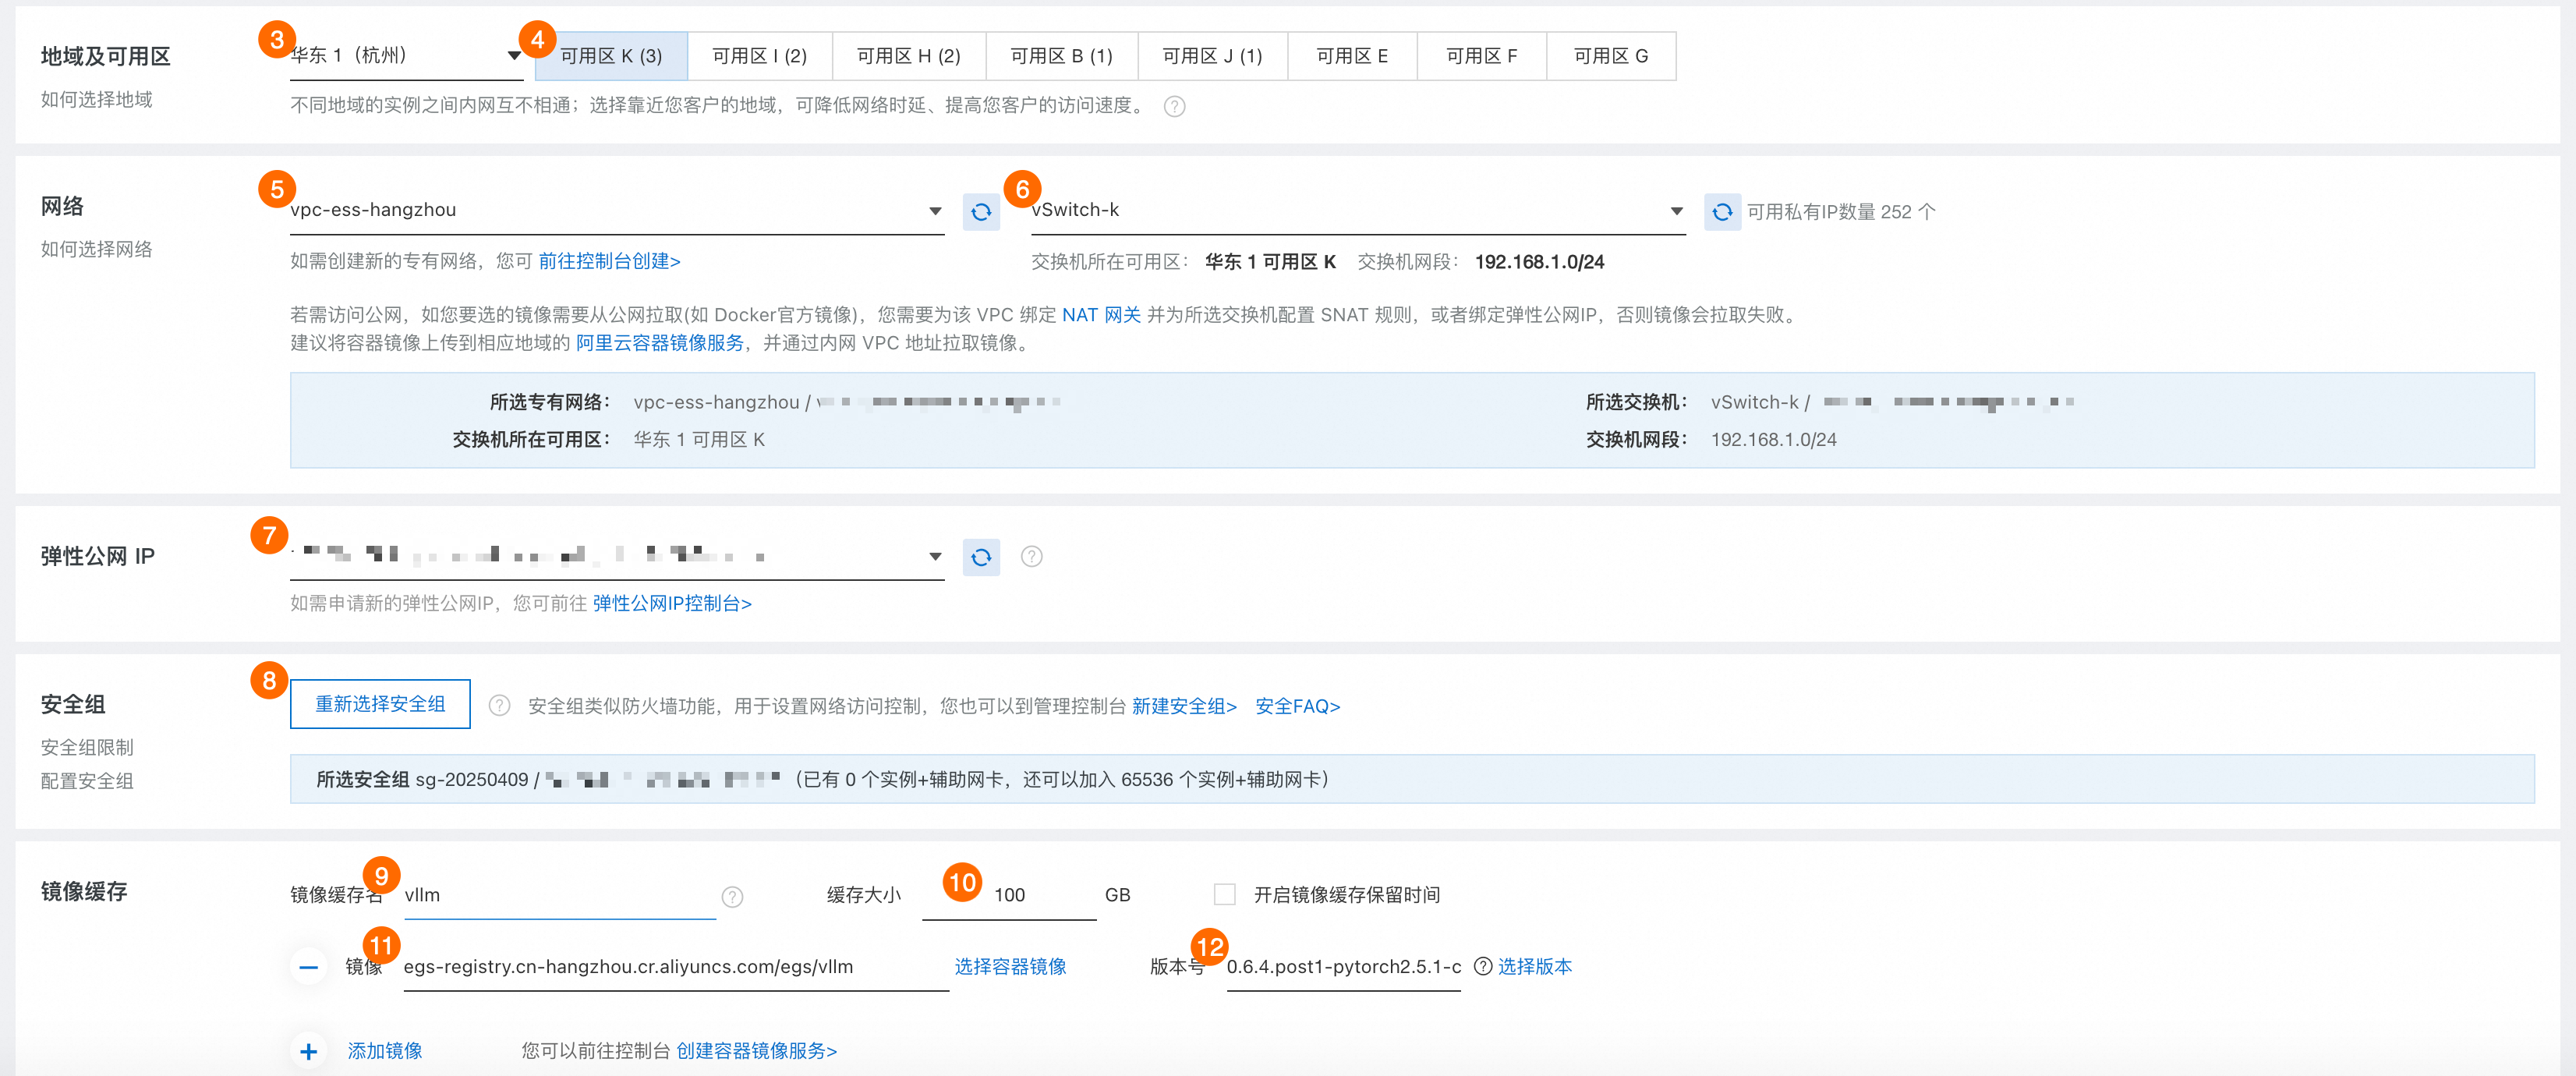Open the region dropdown 华东 1（杭州）

[406, 56]
